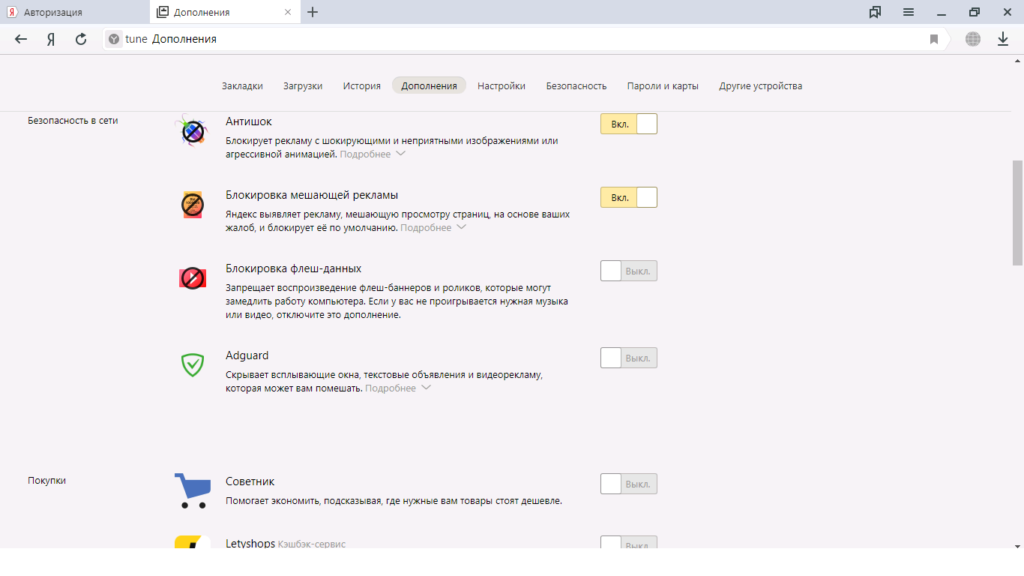Image resolution: width=1024 pixels, height=576 pixels.
Task: Close the Дополнения tab
Action: [x=288, y=12]
